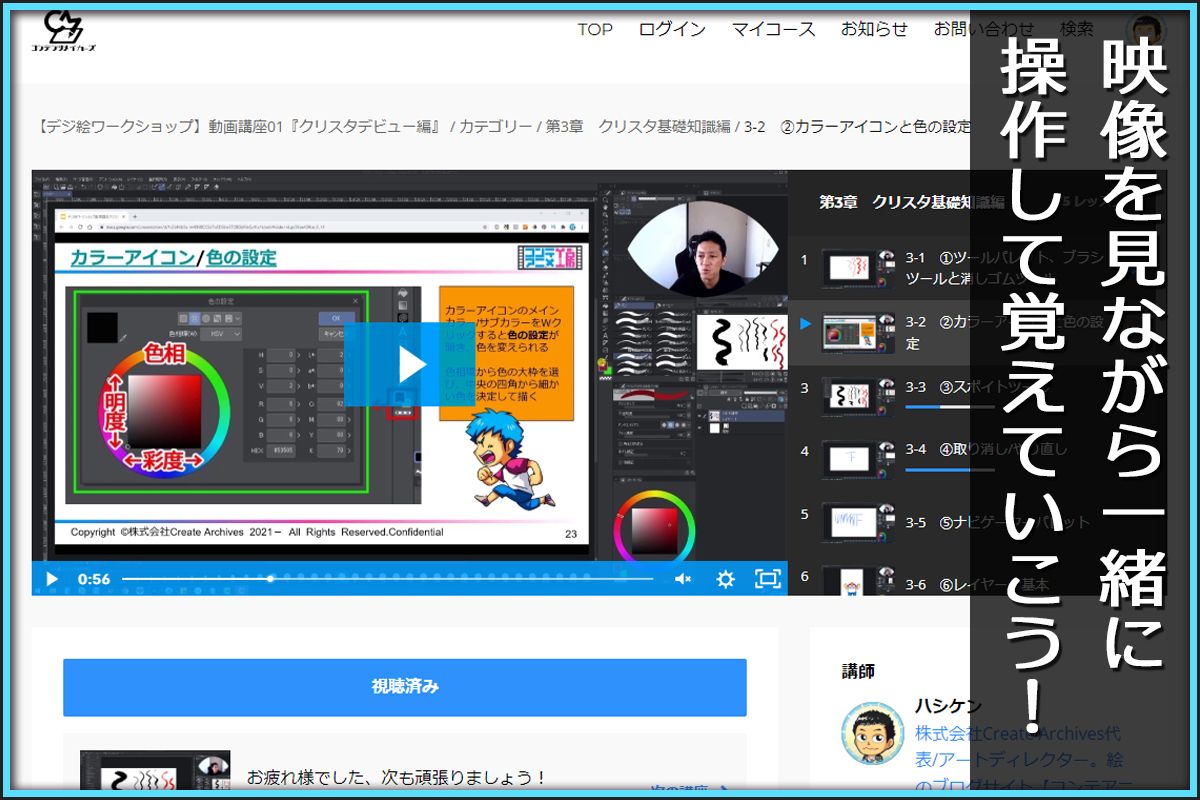This screenshot has width=1200, height=800.
Task: Unmute the video with the speaker icon
Action: (x=683, y=578)
